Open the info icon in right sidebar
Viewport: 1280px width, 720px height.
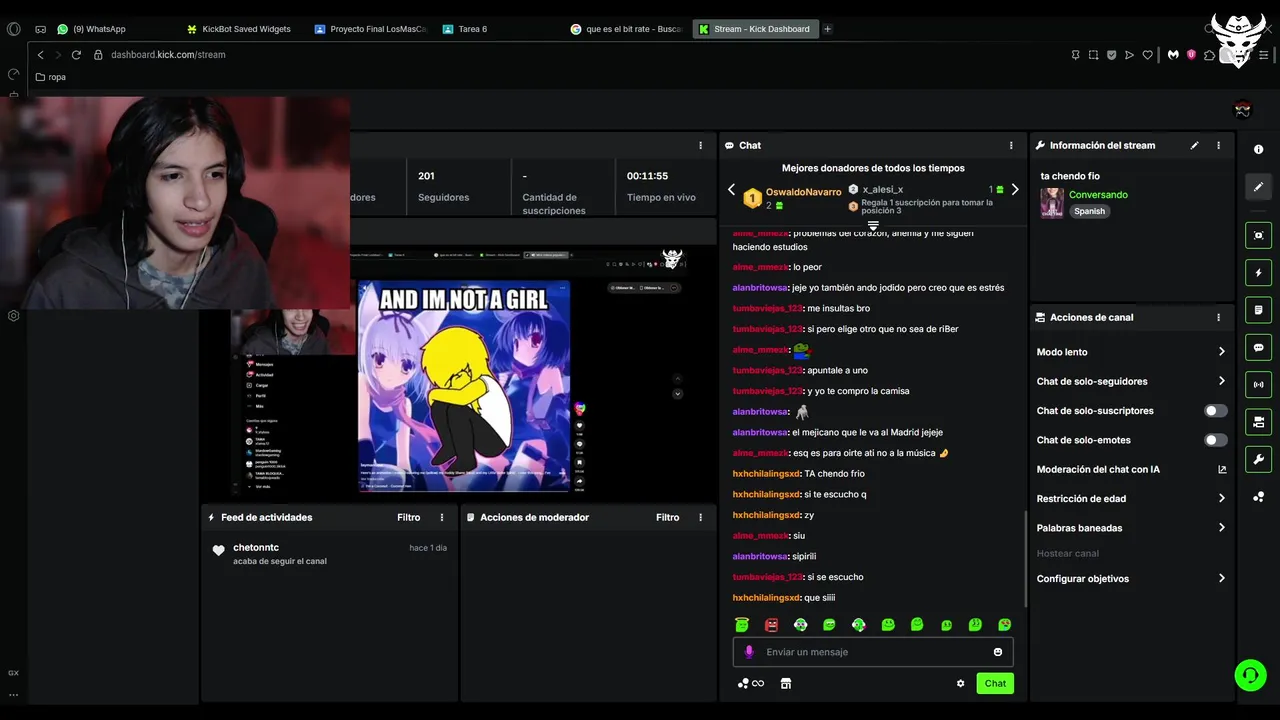[x=1258, y=149]
